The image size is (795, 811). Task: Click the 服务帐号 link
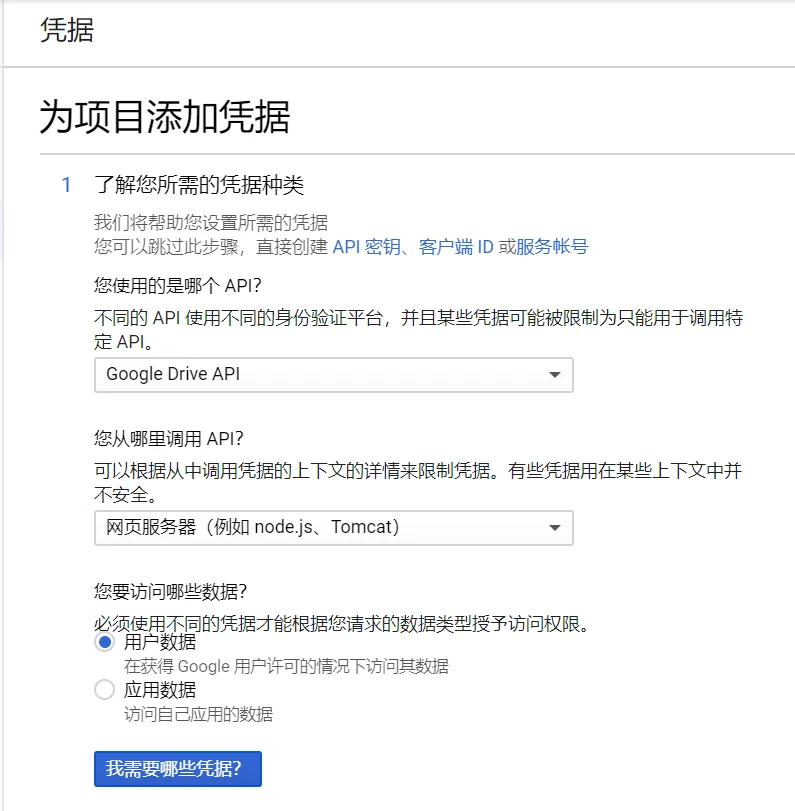552,247
